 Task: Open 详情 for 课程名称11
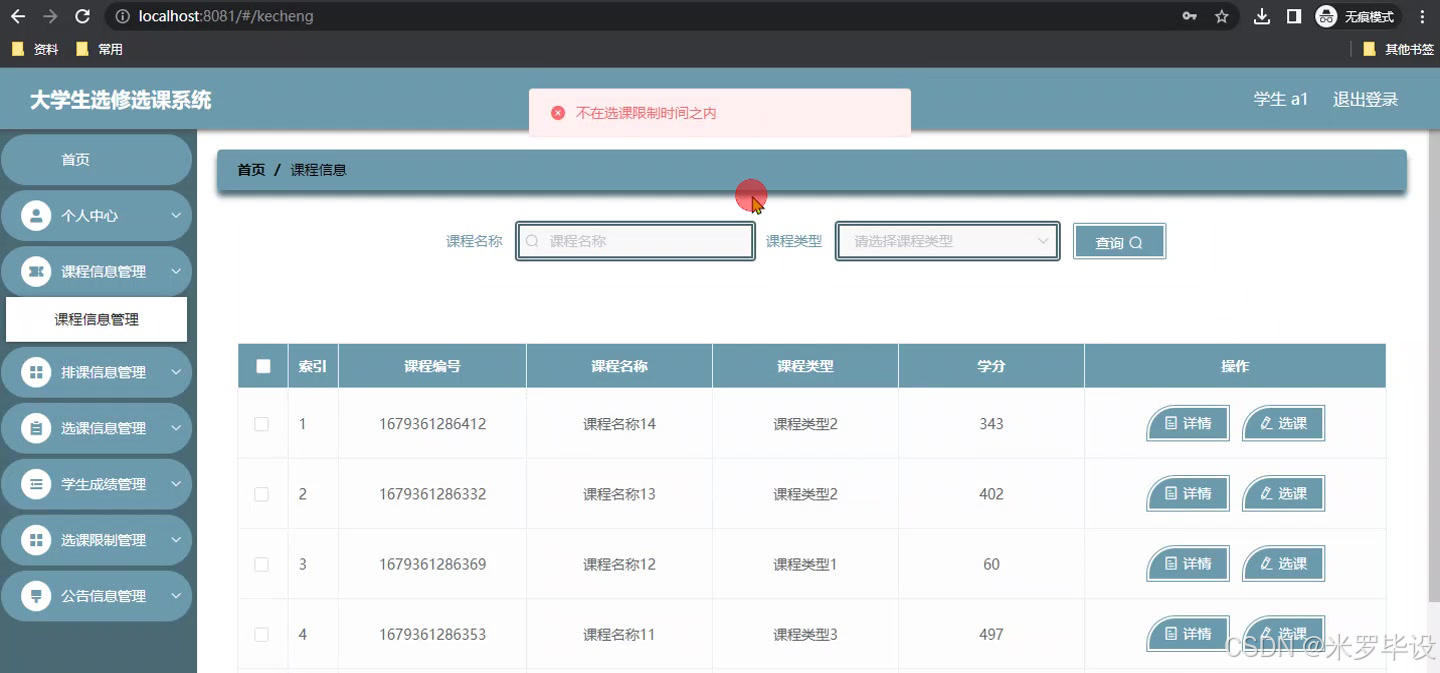click(x=1188, y=634)
